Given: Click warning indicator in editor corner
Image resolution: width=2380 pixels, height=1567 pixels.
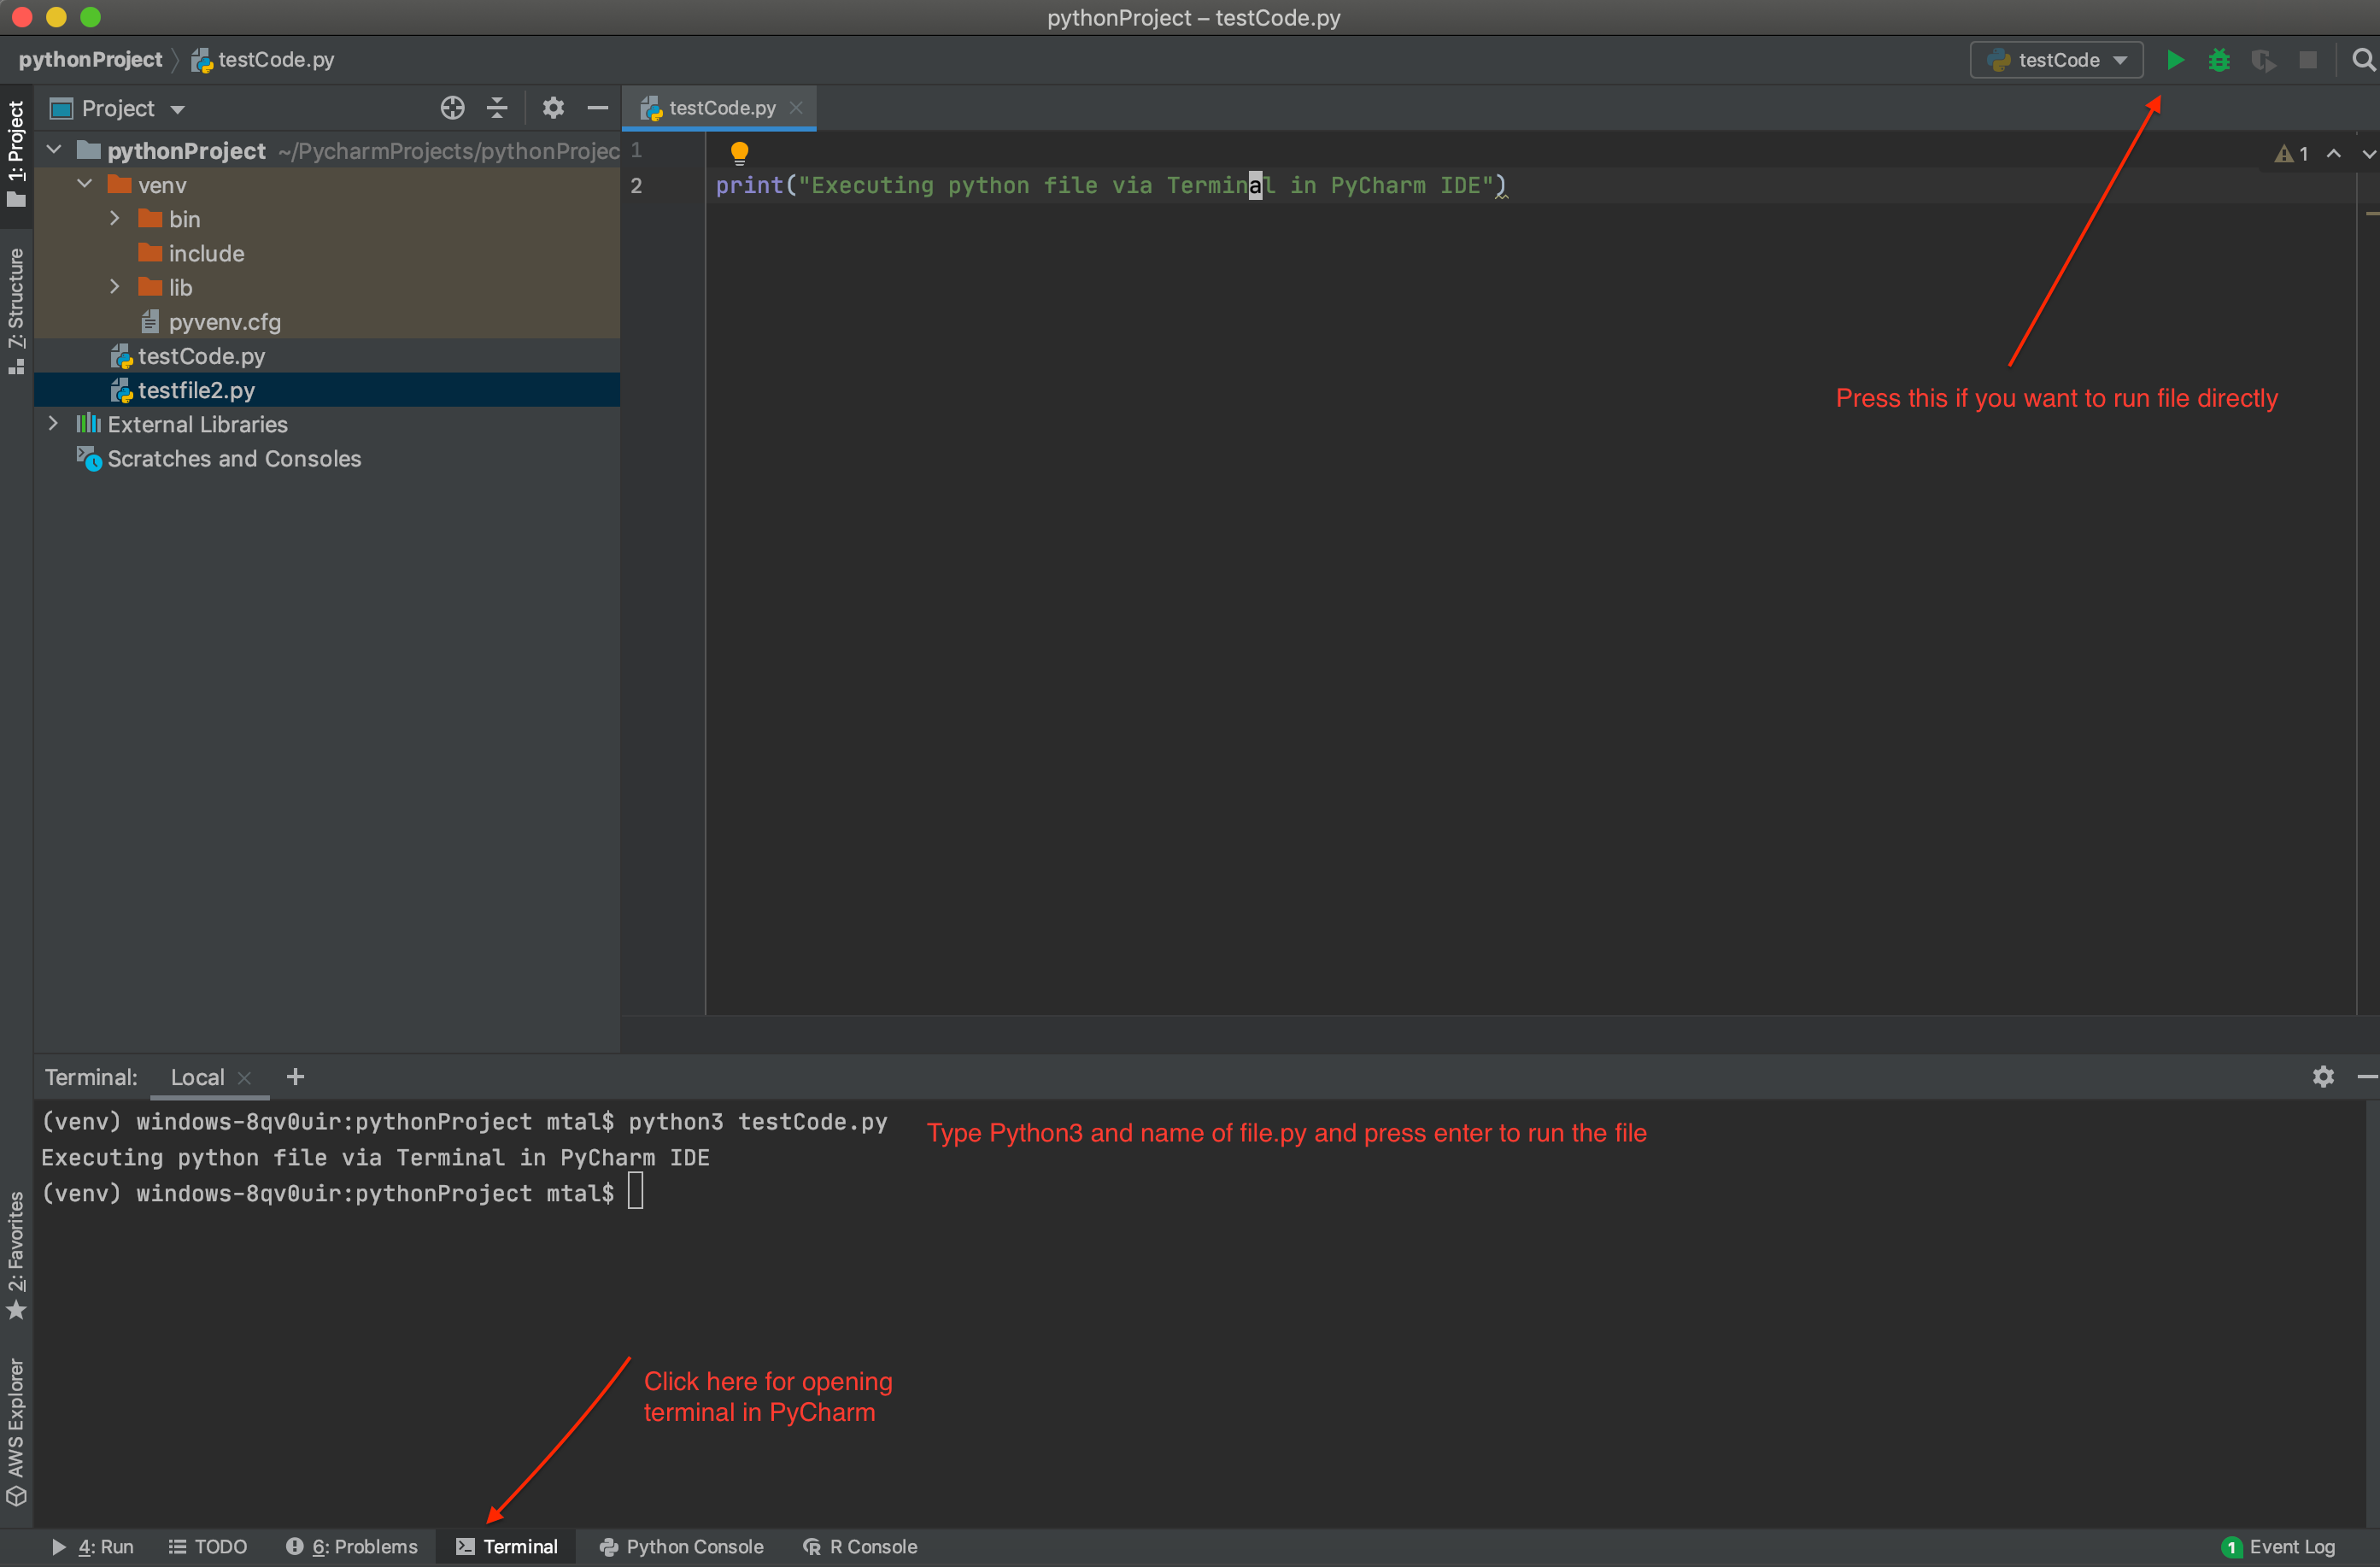Looking at the screenshot, I should pyautogui.click(x=2292, y=154).
